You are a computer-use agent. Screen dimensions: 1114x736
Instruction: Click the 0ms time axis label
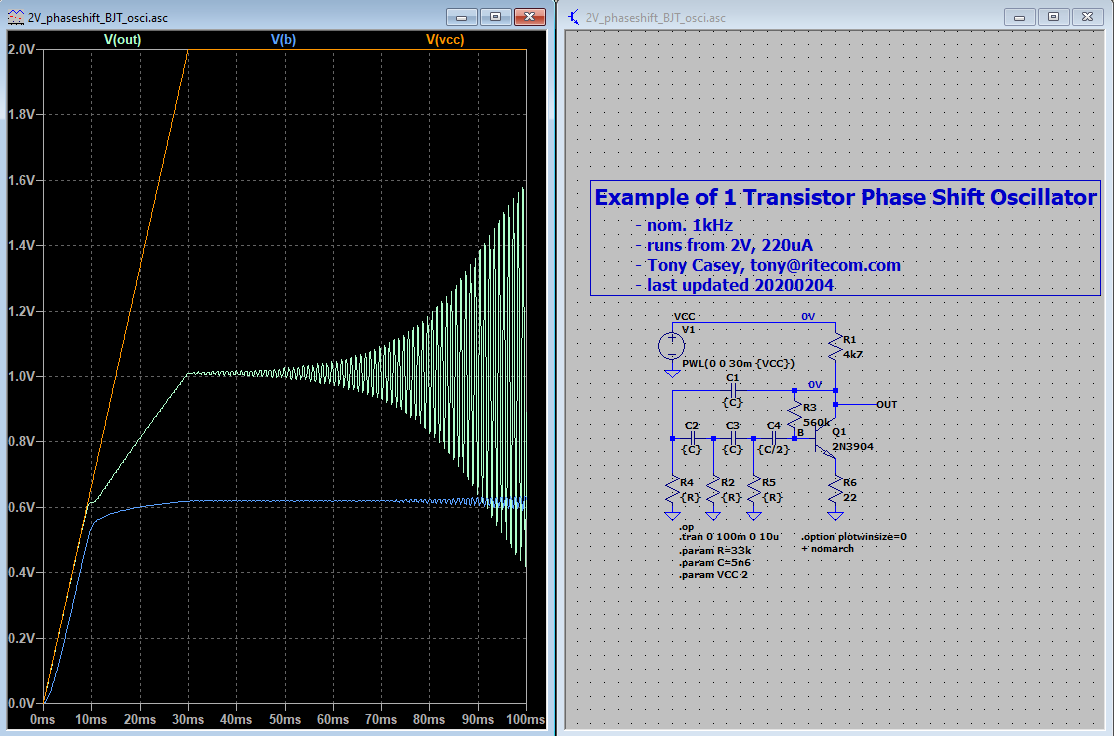(x=43, y=719)
